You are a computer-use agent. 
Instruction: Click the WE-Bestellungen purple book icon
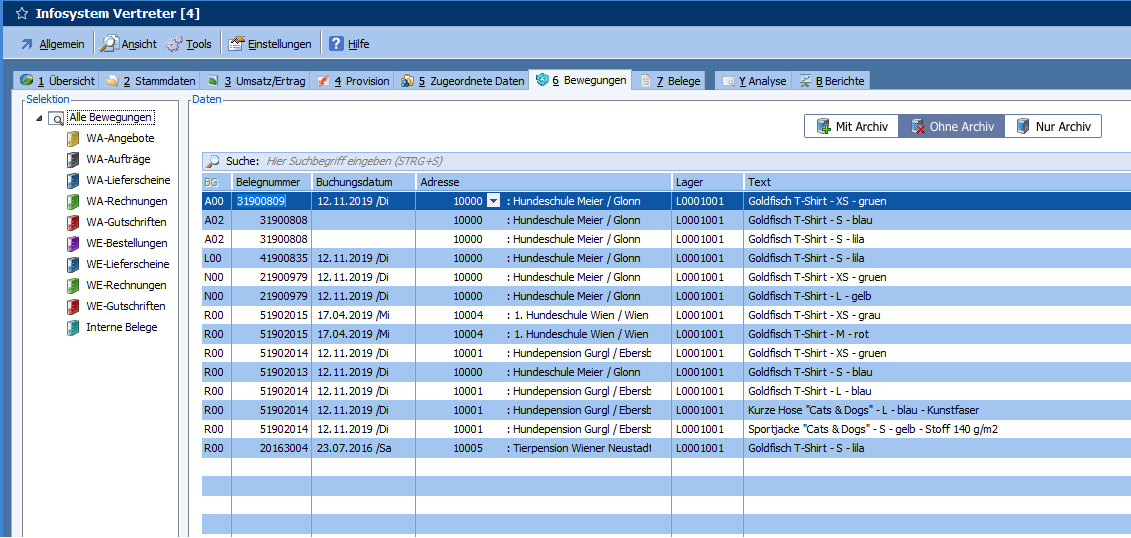tap(73, 244)
